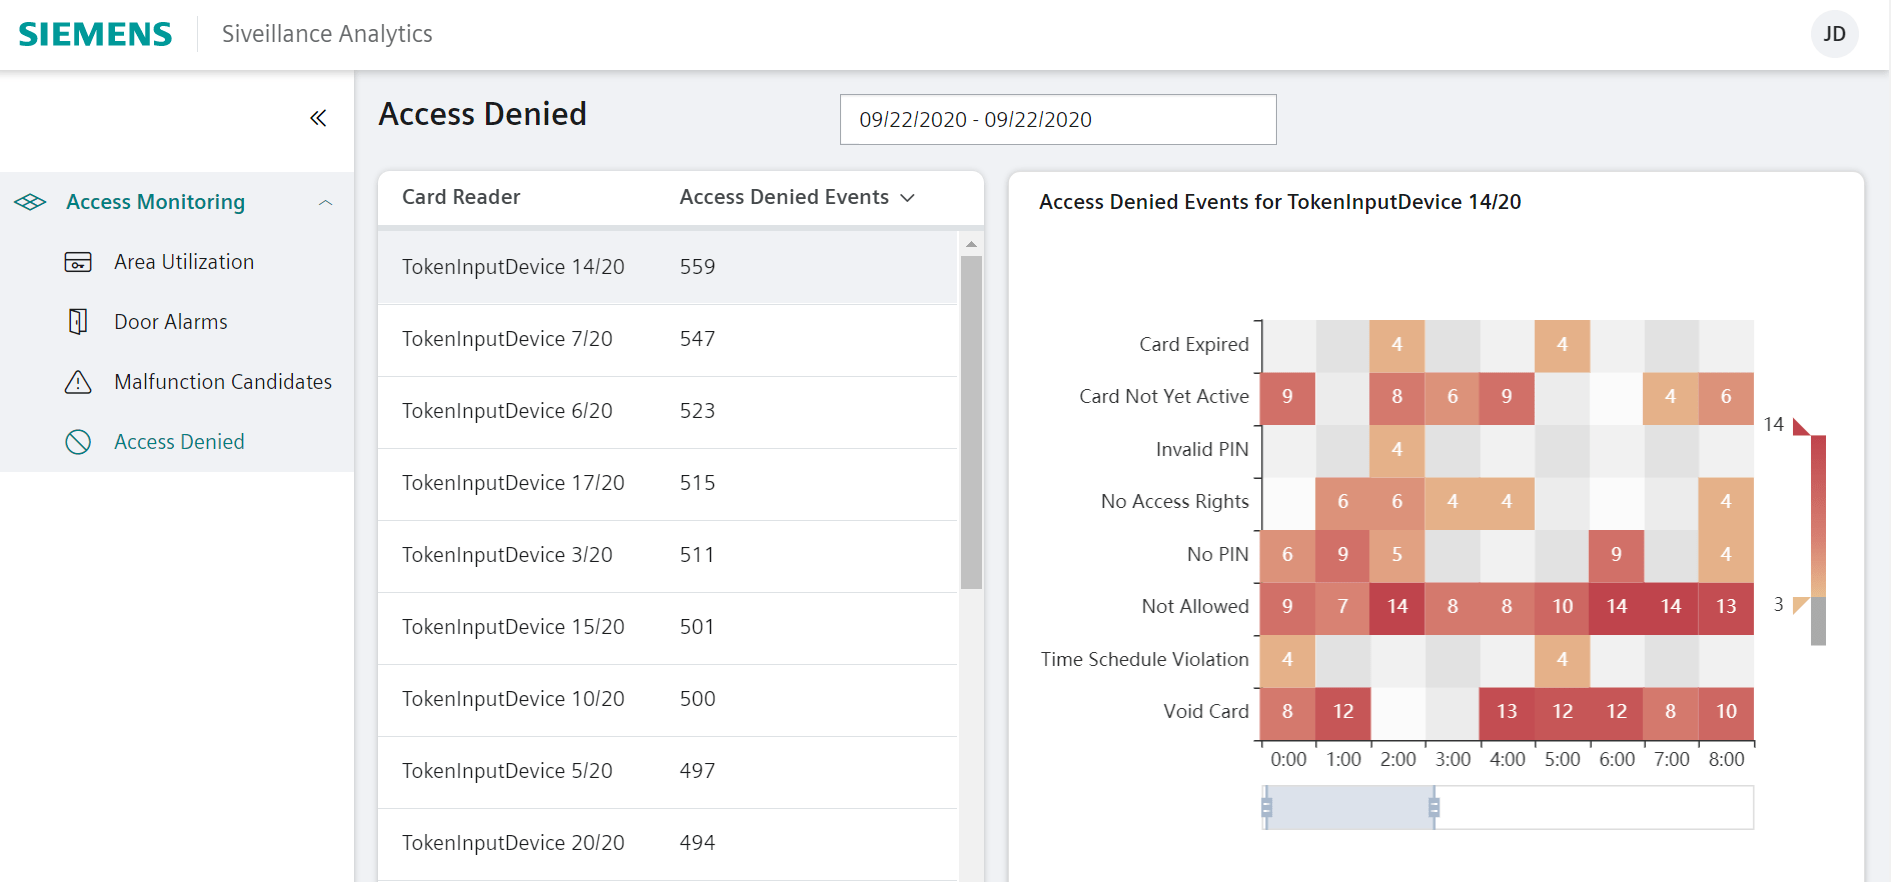Click the upper handle of color legend at 14
The width and height of the screenshot is (1891, 882).
[x=1801, y=427]
